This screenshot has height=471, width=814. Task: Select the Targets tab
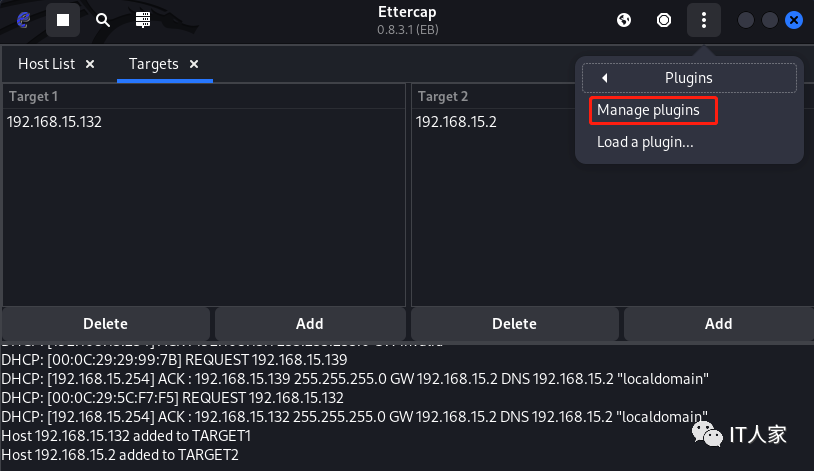coord(153,64)
